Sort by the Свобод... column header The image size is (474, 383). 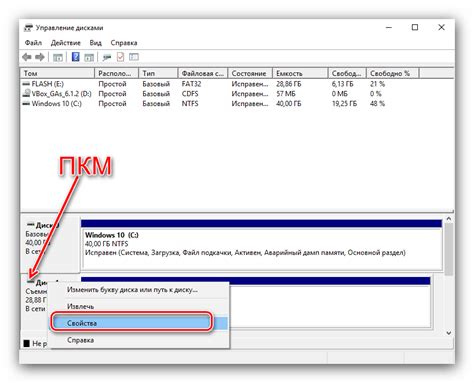347,73
